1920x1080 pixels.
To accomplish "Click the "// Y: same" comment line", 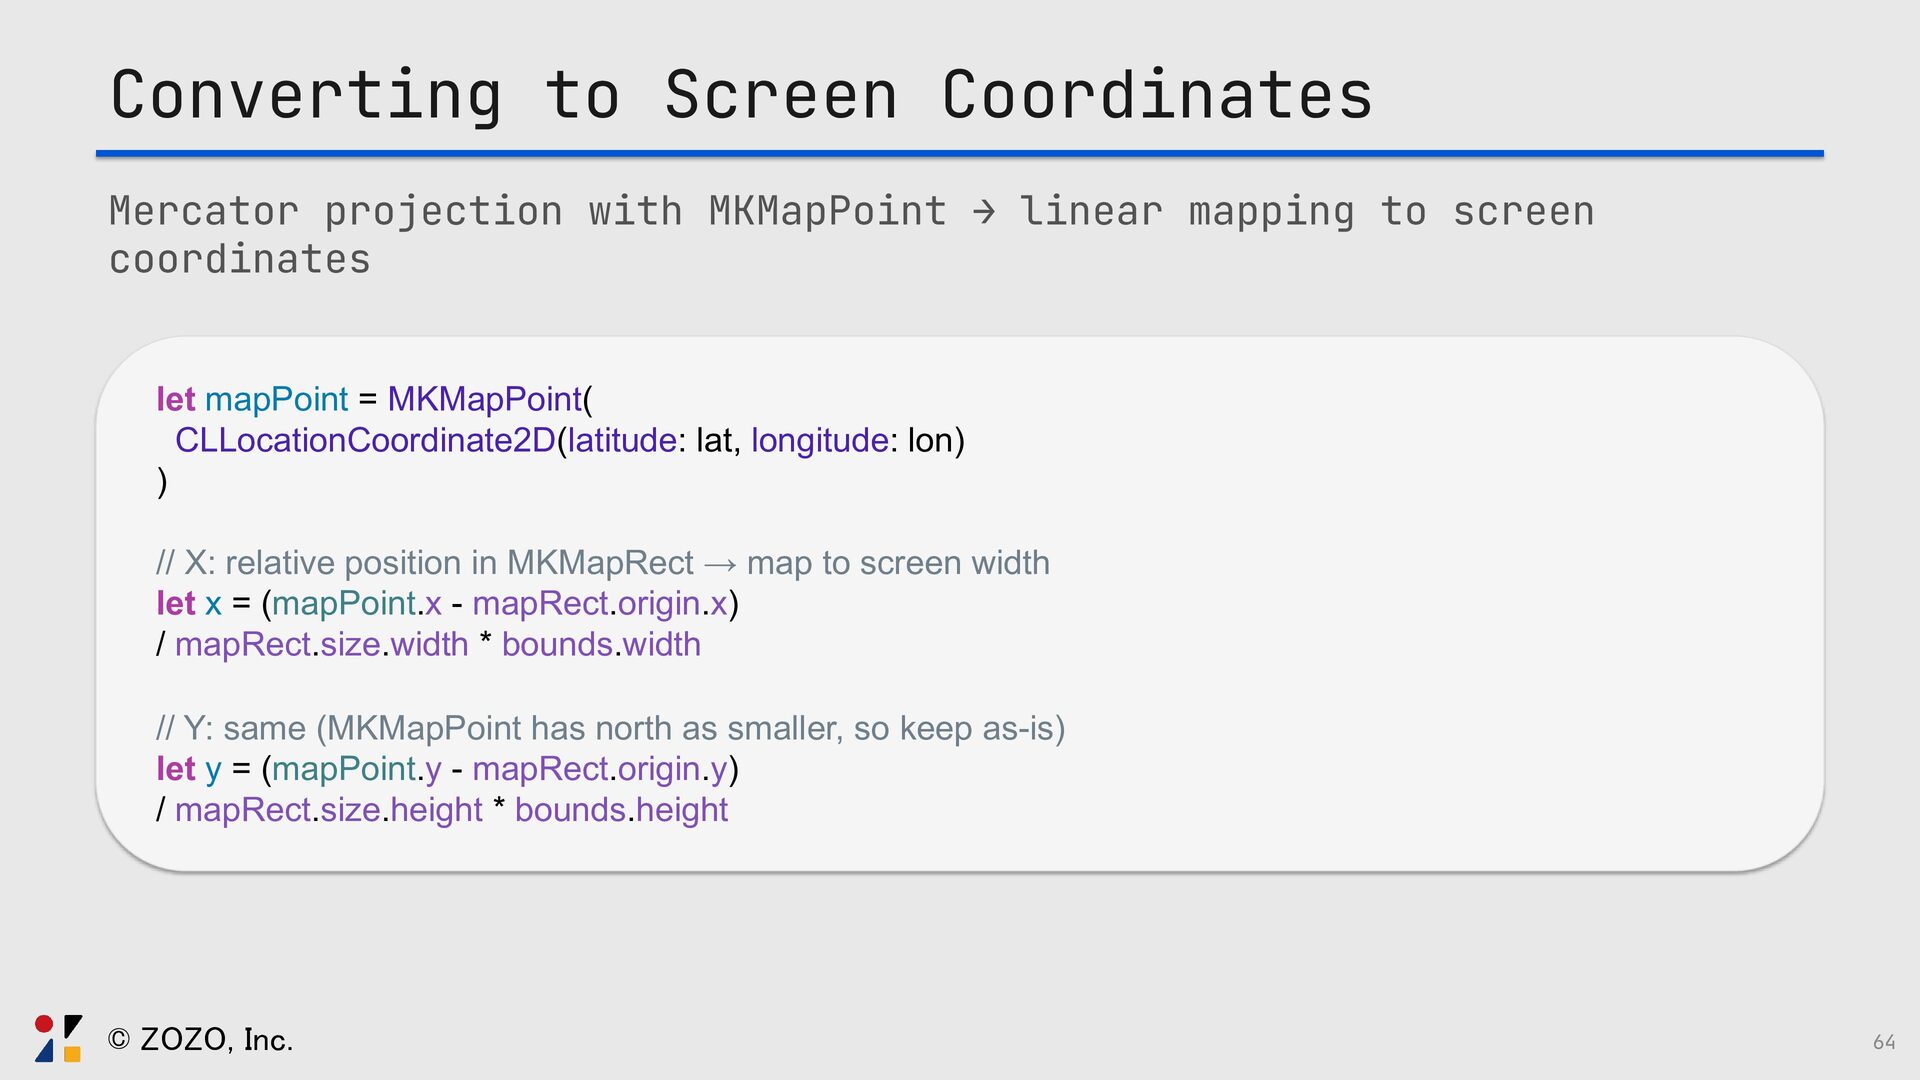I will pos(610,728).
